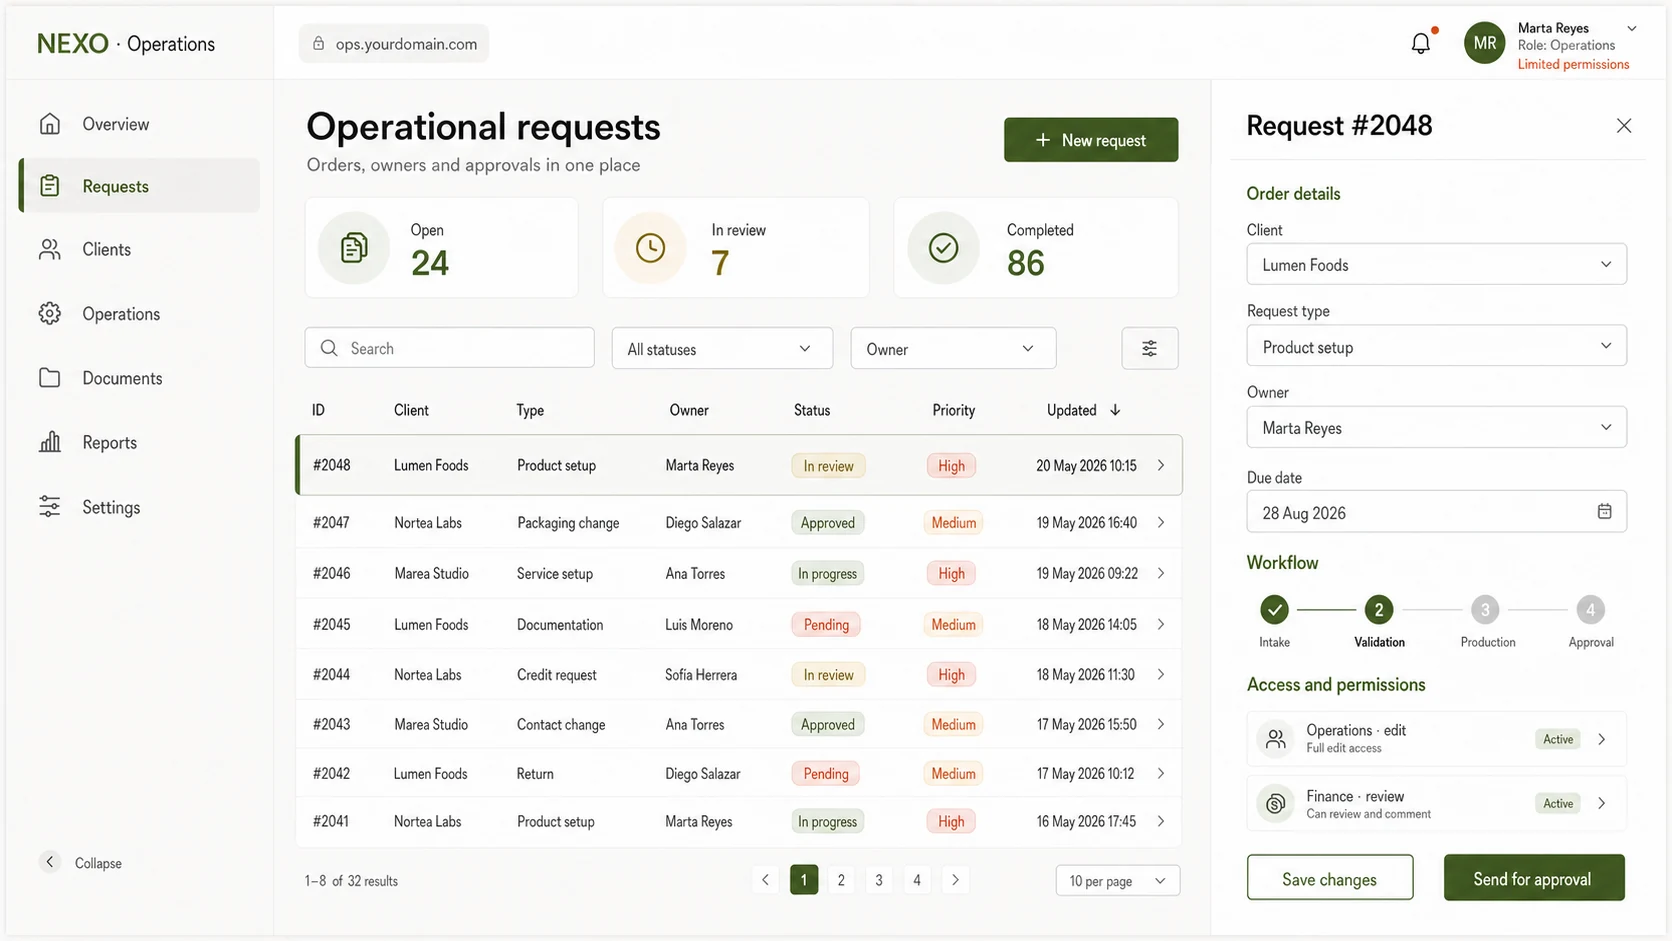Sort by Priority column header

(953, 410)
